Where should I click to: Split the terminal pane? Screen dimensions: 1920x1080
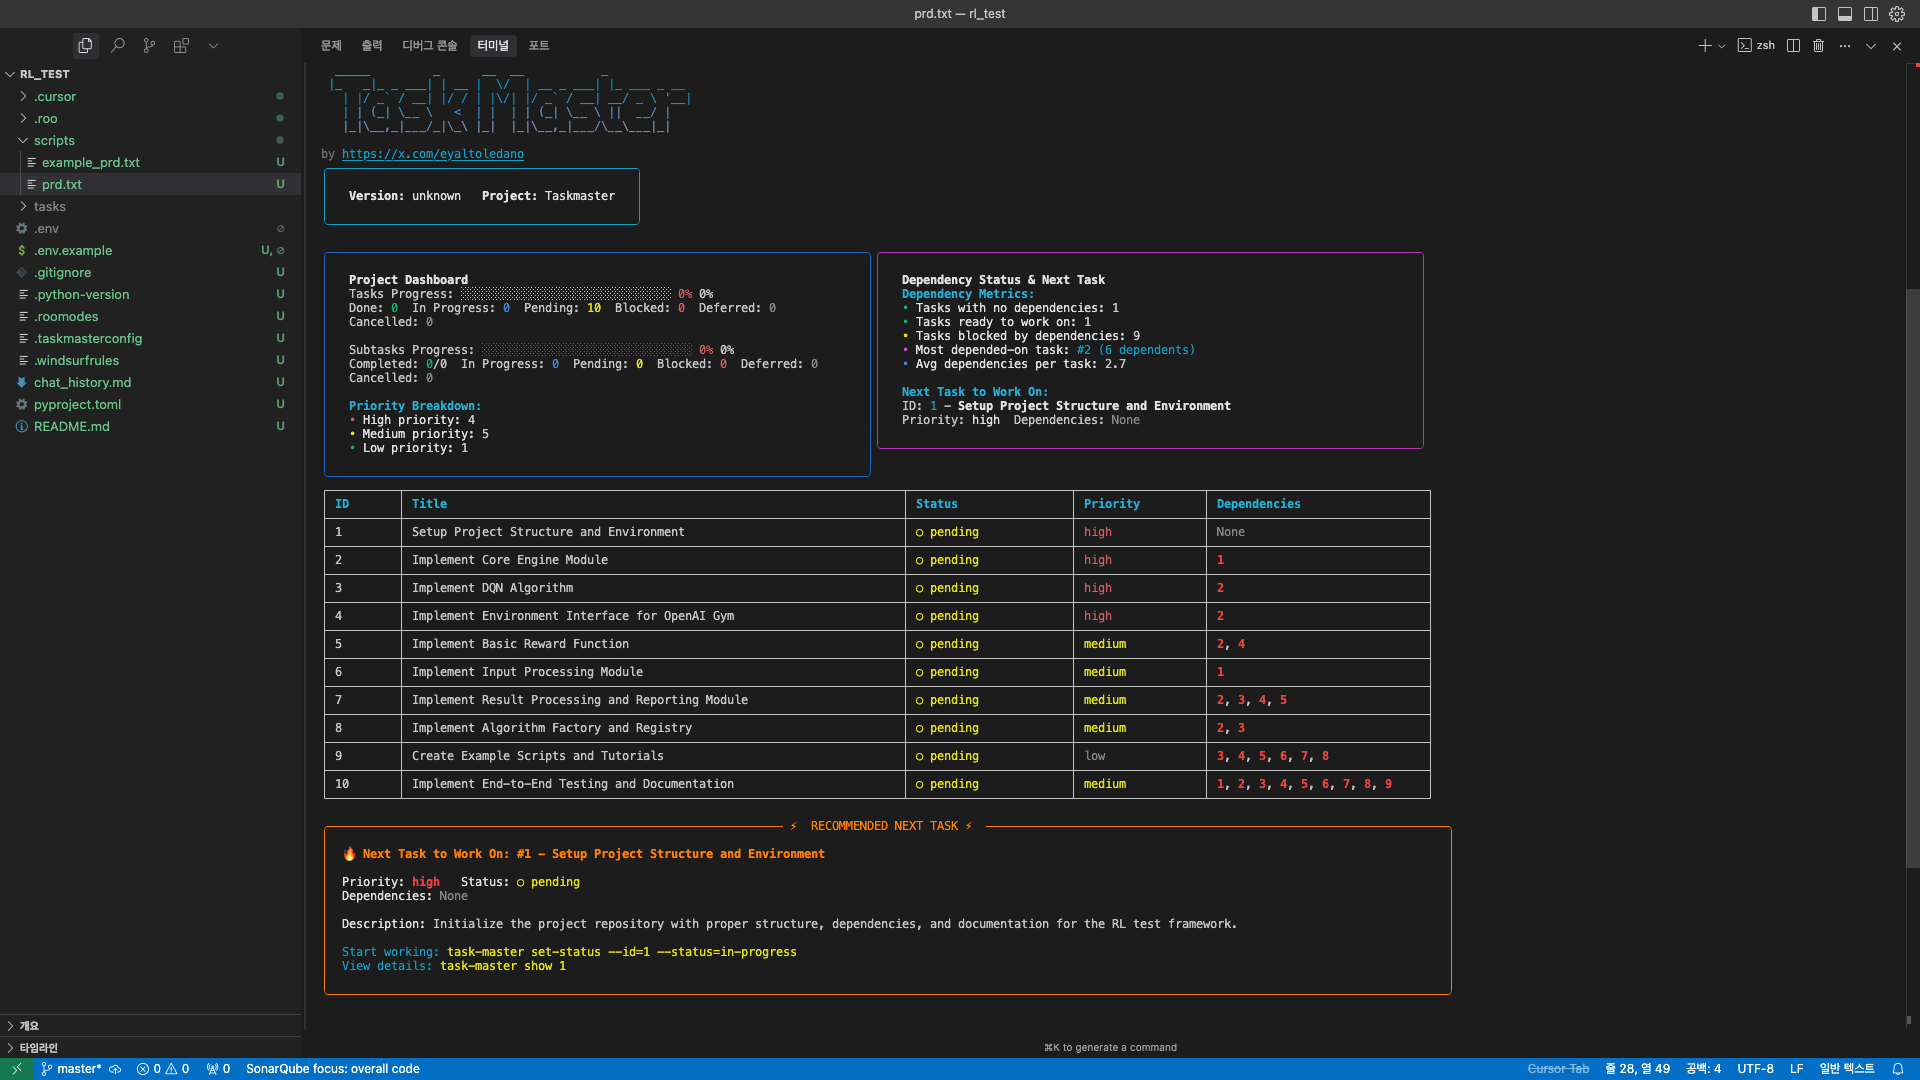(x=1793, y=45)
